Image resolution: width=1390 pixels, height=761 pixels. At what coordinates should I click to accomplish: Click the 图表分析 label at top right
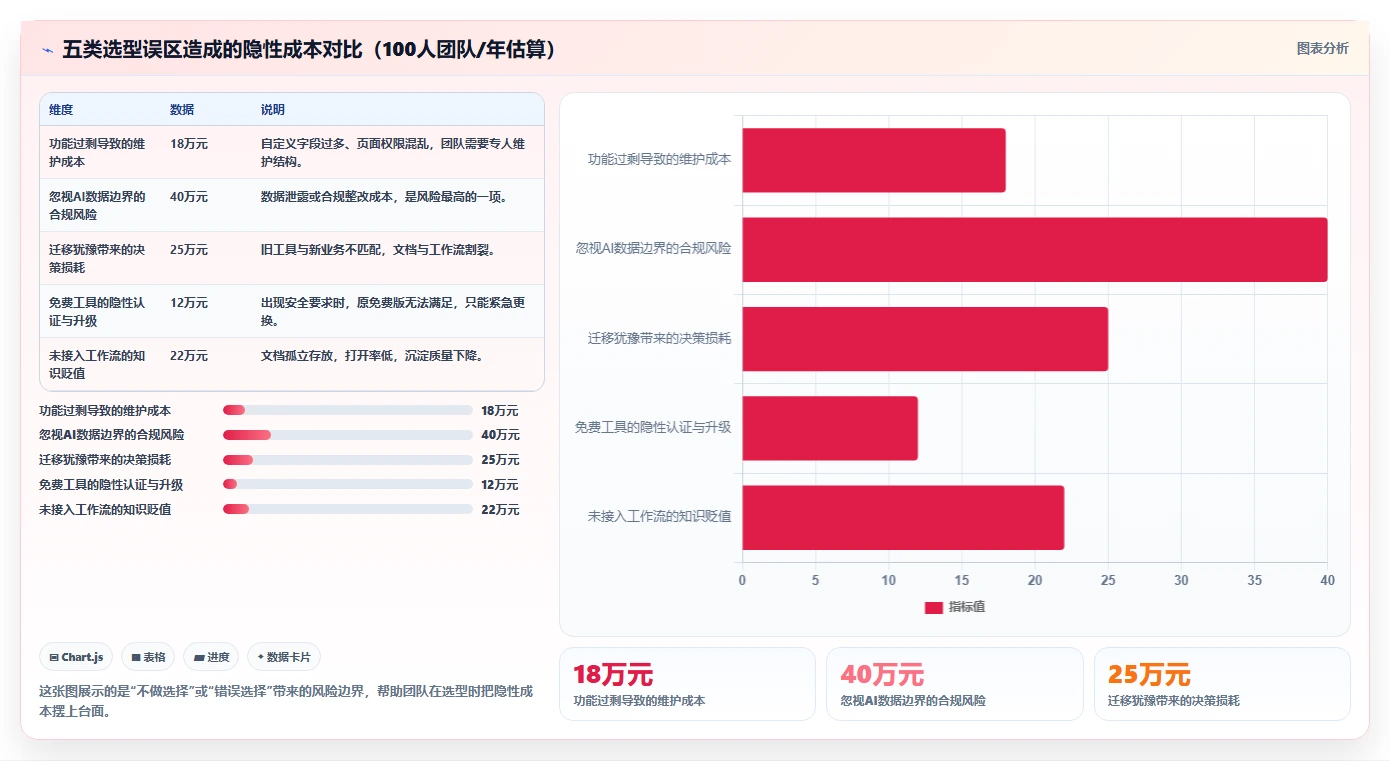coord(1322,48)
